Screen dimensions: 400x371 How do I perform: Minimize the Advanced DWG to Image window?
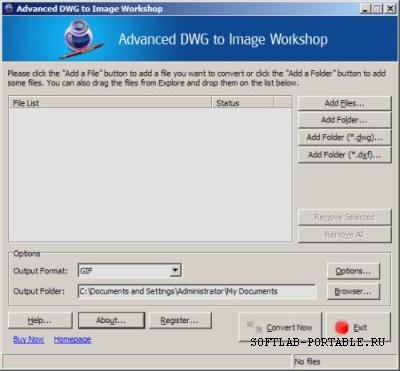pos(366,9)
